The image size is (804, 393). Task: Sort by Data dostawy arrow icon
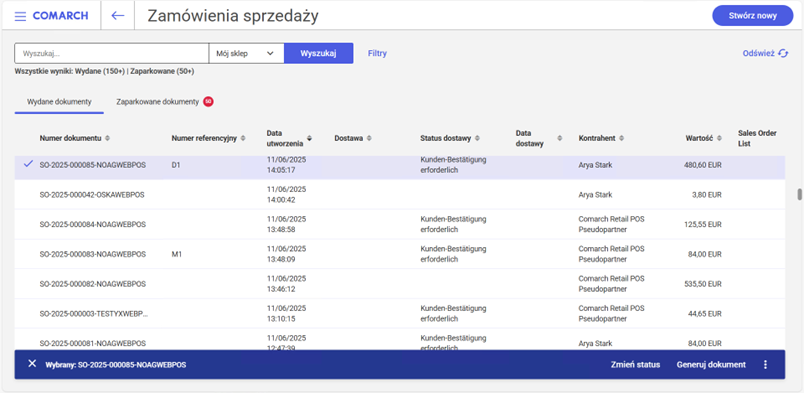559,138
